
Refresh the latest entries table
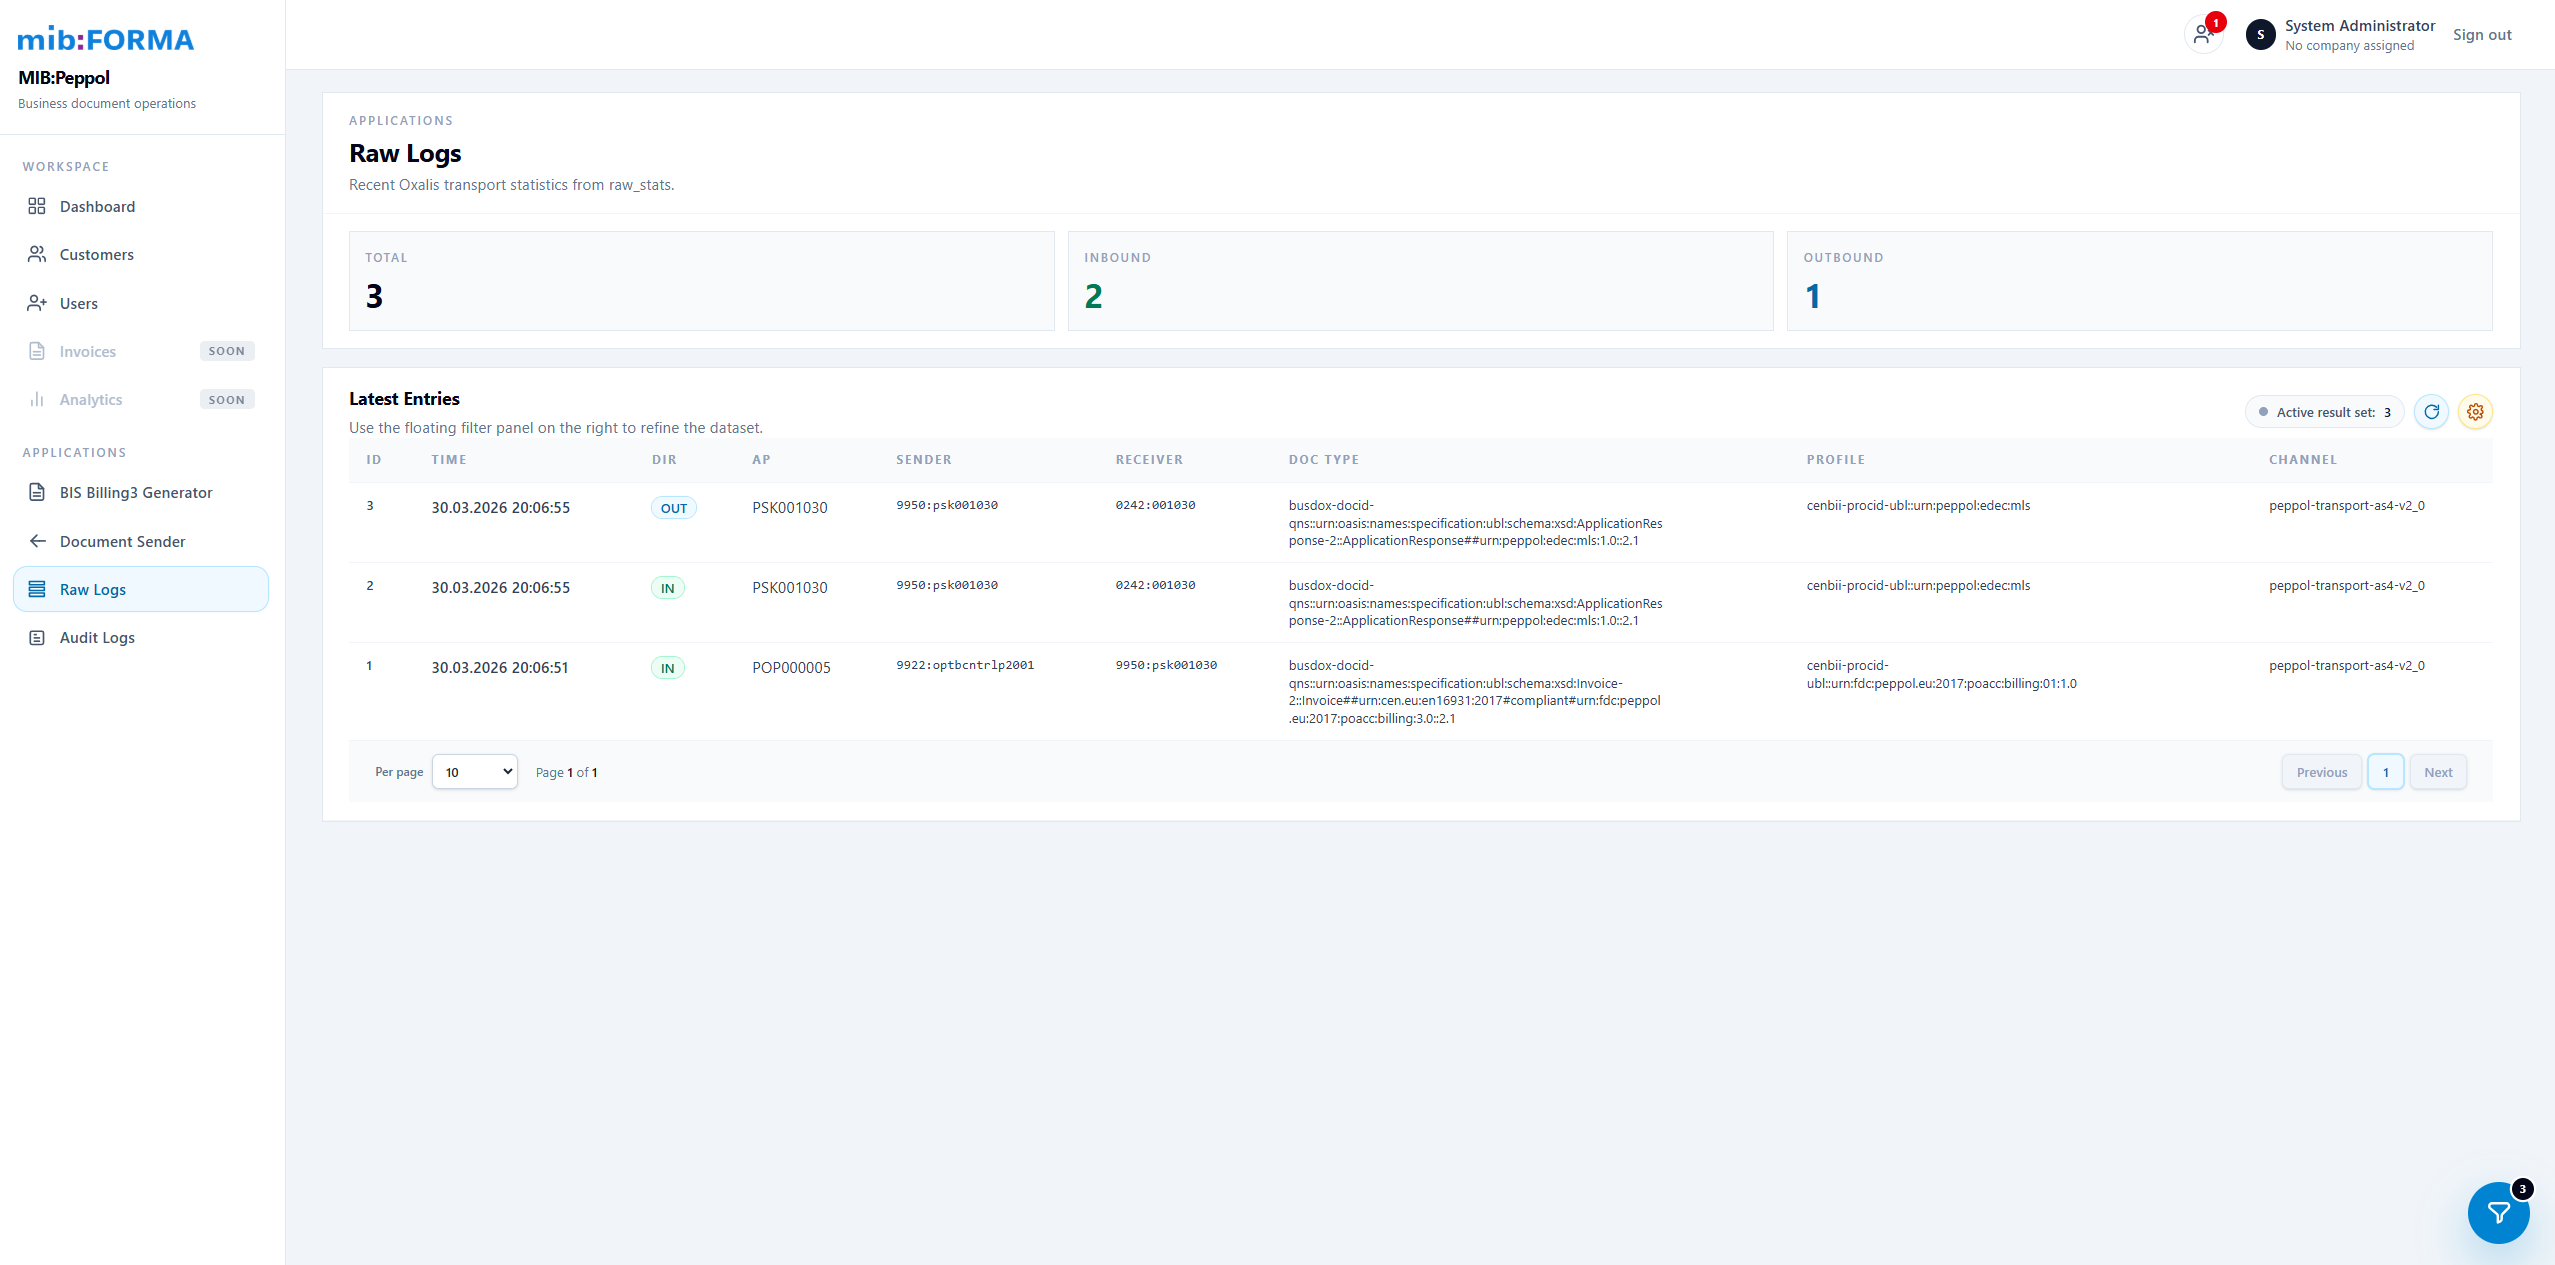[2431, 411]
